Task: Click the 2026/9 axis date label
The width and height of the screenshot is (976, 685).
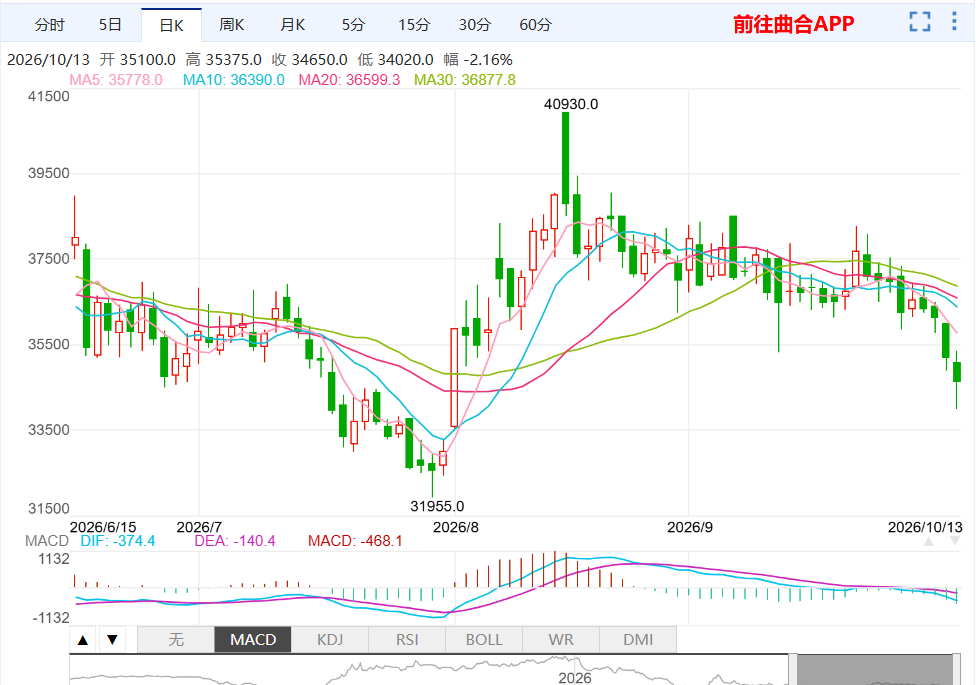Action: [x=690, y=527]
